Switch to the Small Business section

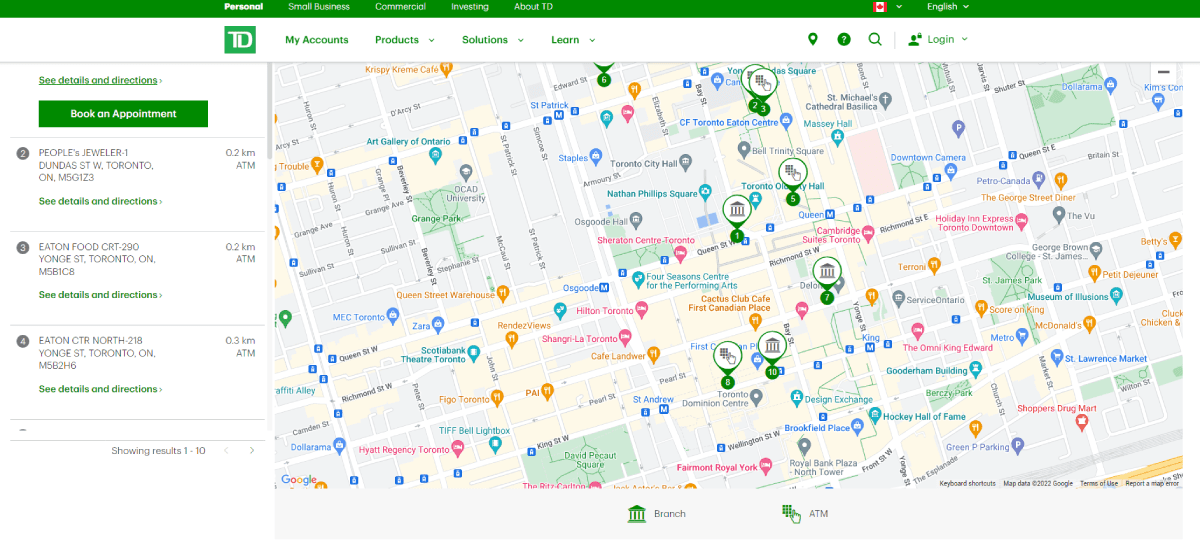click(319, 7)
